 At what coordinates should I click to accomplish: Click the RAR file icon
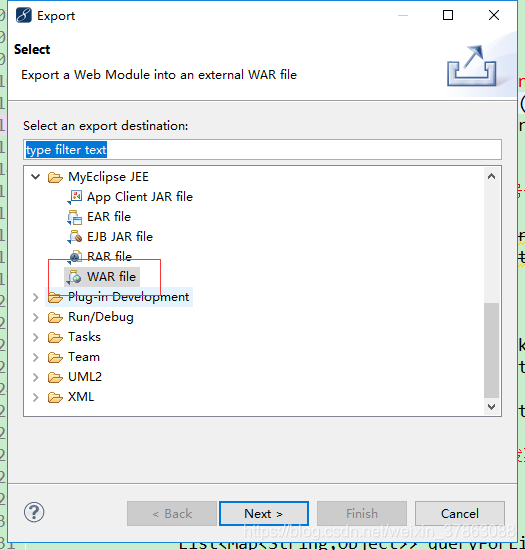tap(75, 257)
